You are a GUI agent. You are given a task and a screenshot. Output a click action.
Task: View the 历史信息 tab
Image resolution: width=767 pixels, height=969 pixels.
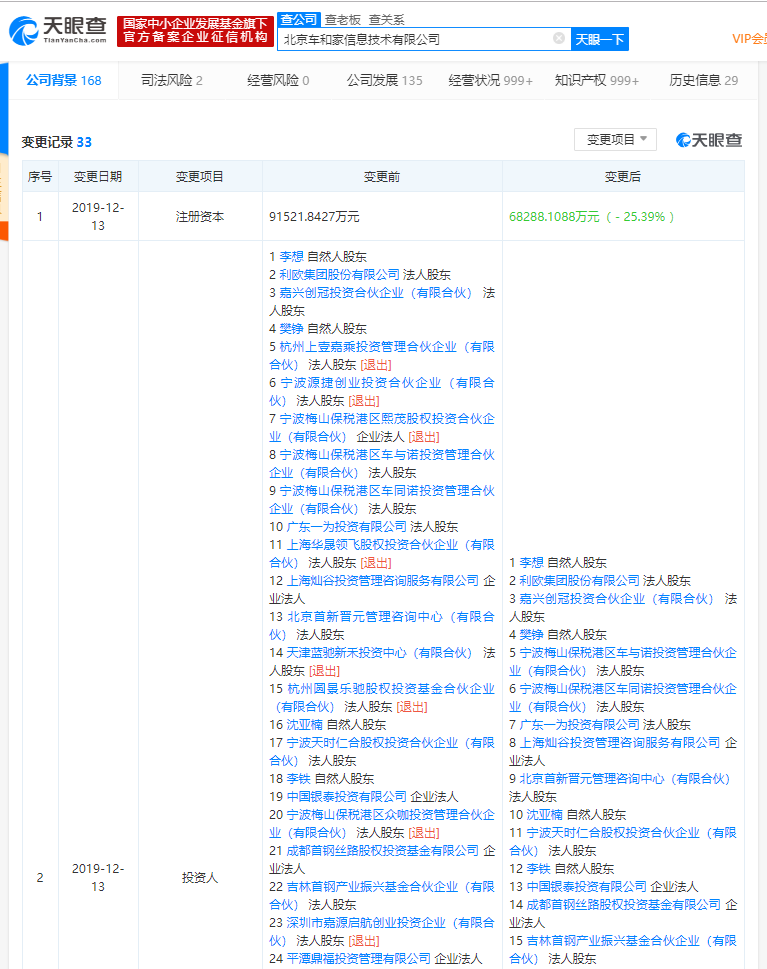(703, 80)
